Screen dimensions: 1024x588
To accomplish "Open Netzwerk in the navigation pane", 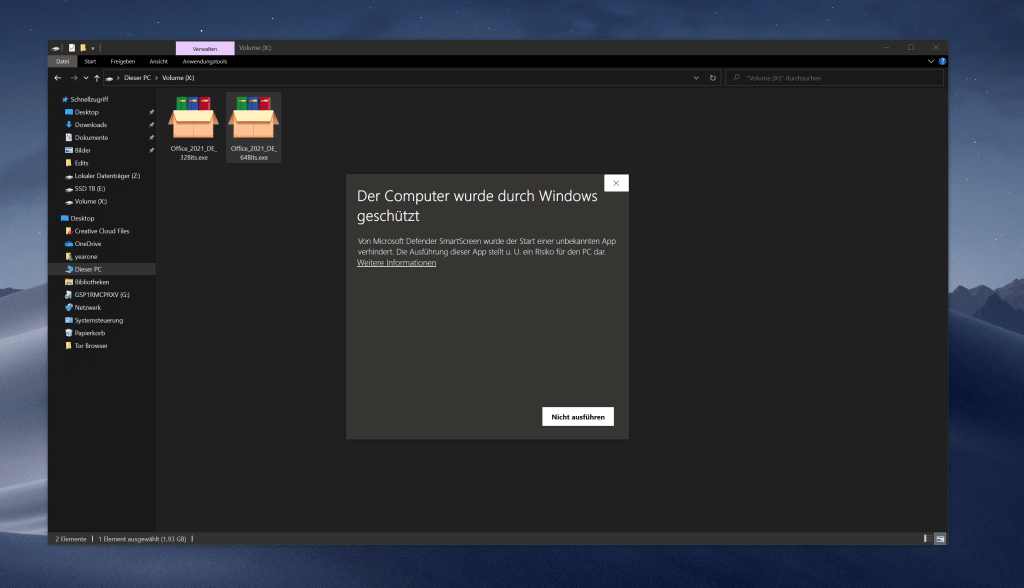I will pos(88,308).
